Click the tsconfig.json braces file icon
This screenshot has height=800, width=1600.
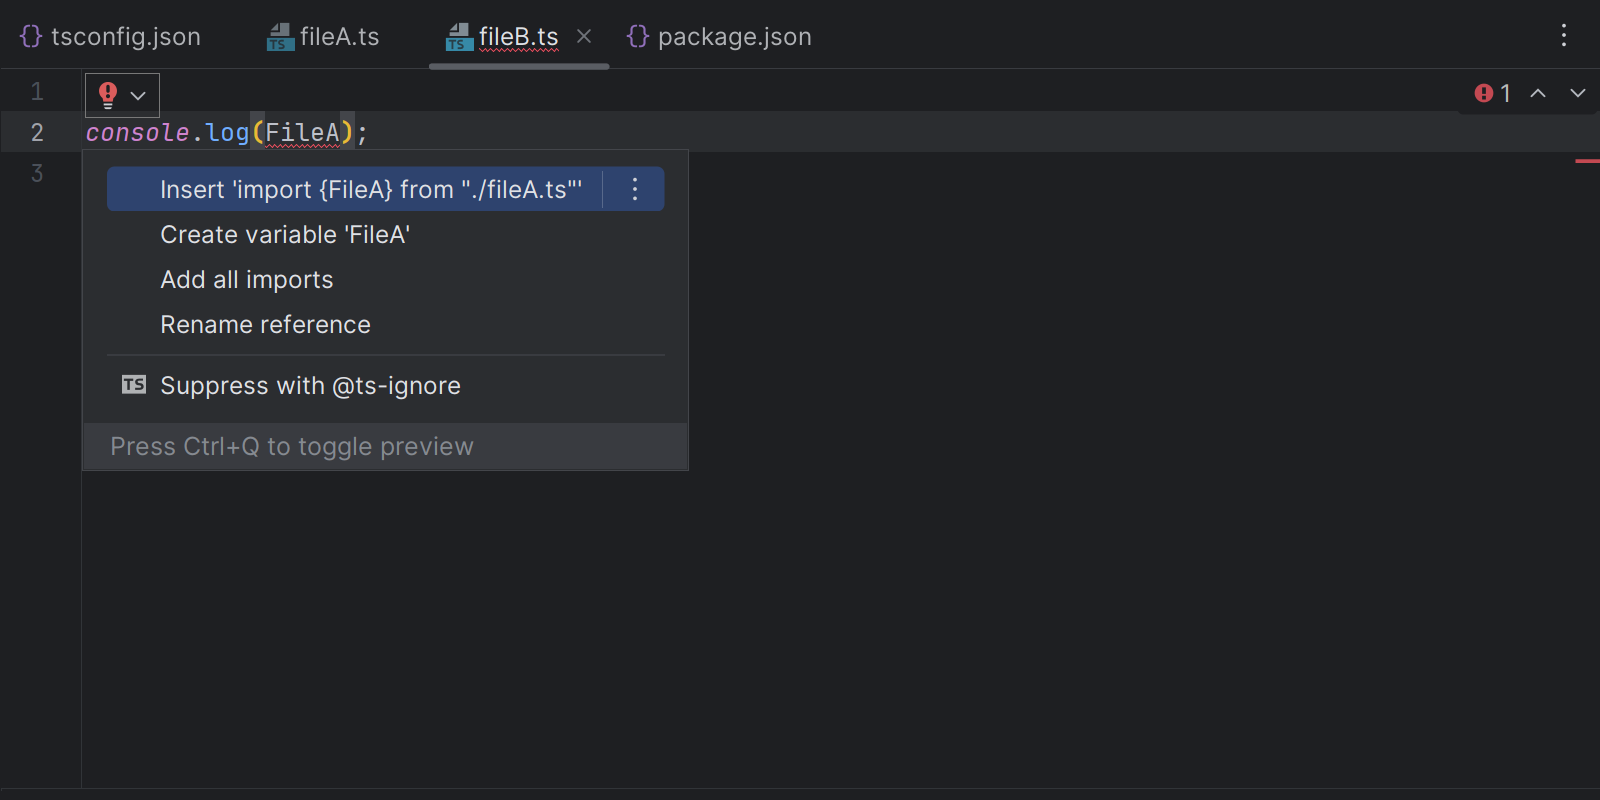pos(31,36)
